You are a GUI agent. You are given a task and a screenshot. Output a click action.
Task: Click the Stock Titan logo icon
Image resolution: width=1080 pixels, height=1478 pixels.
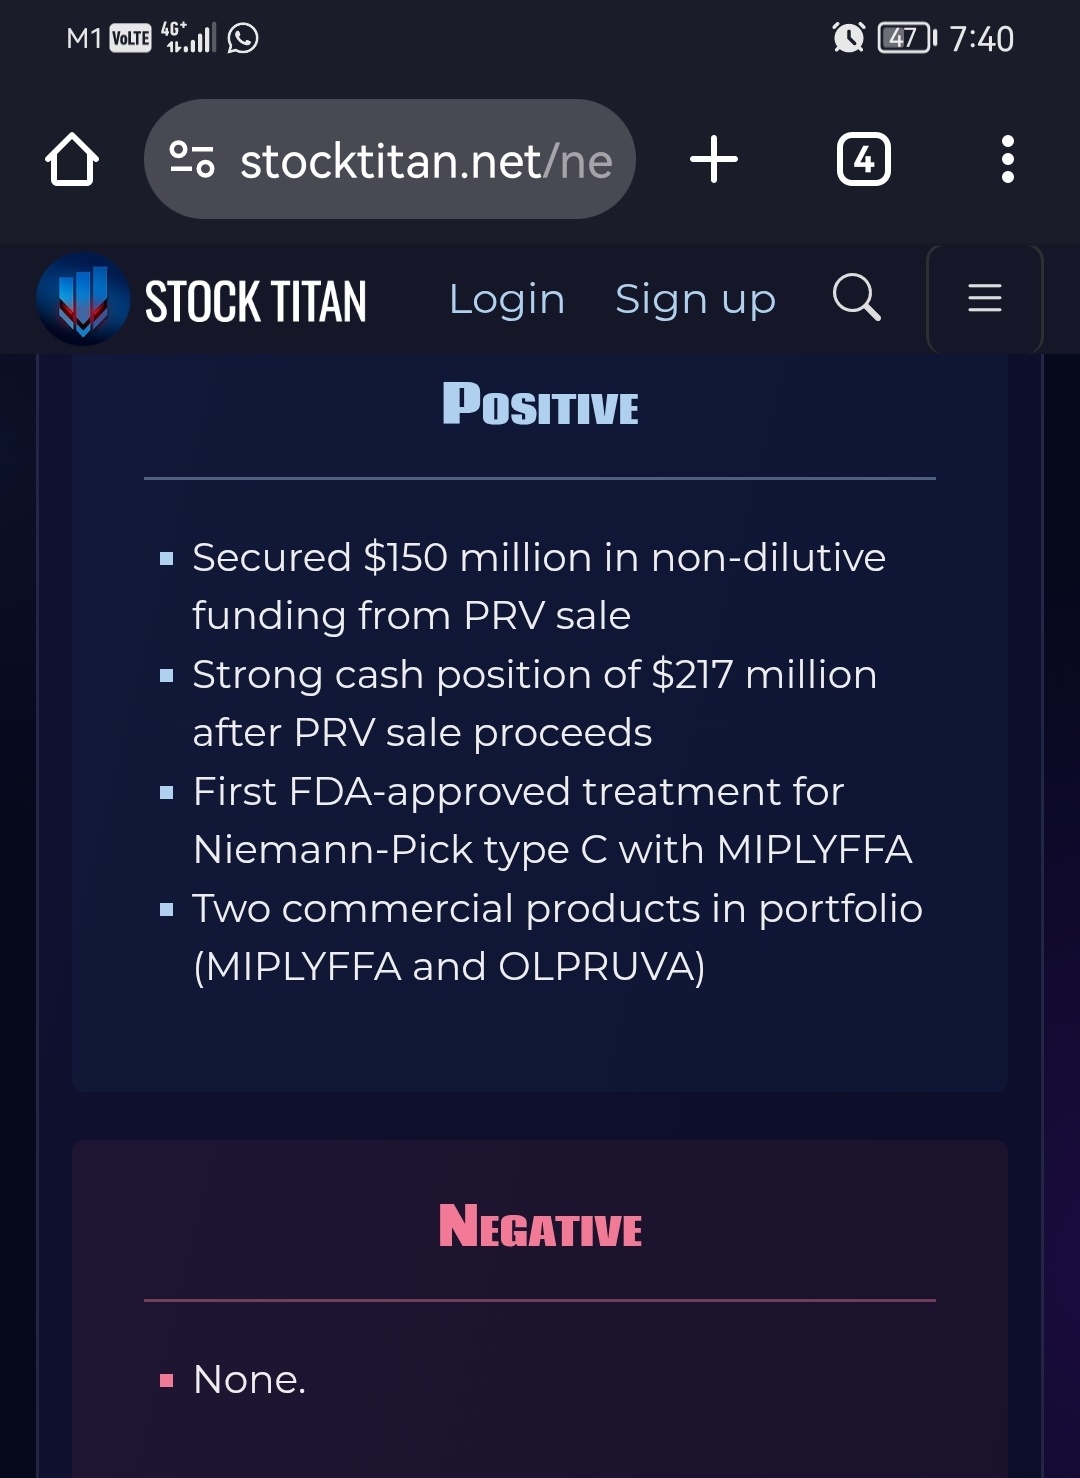[83, 299]
